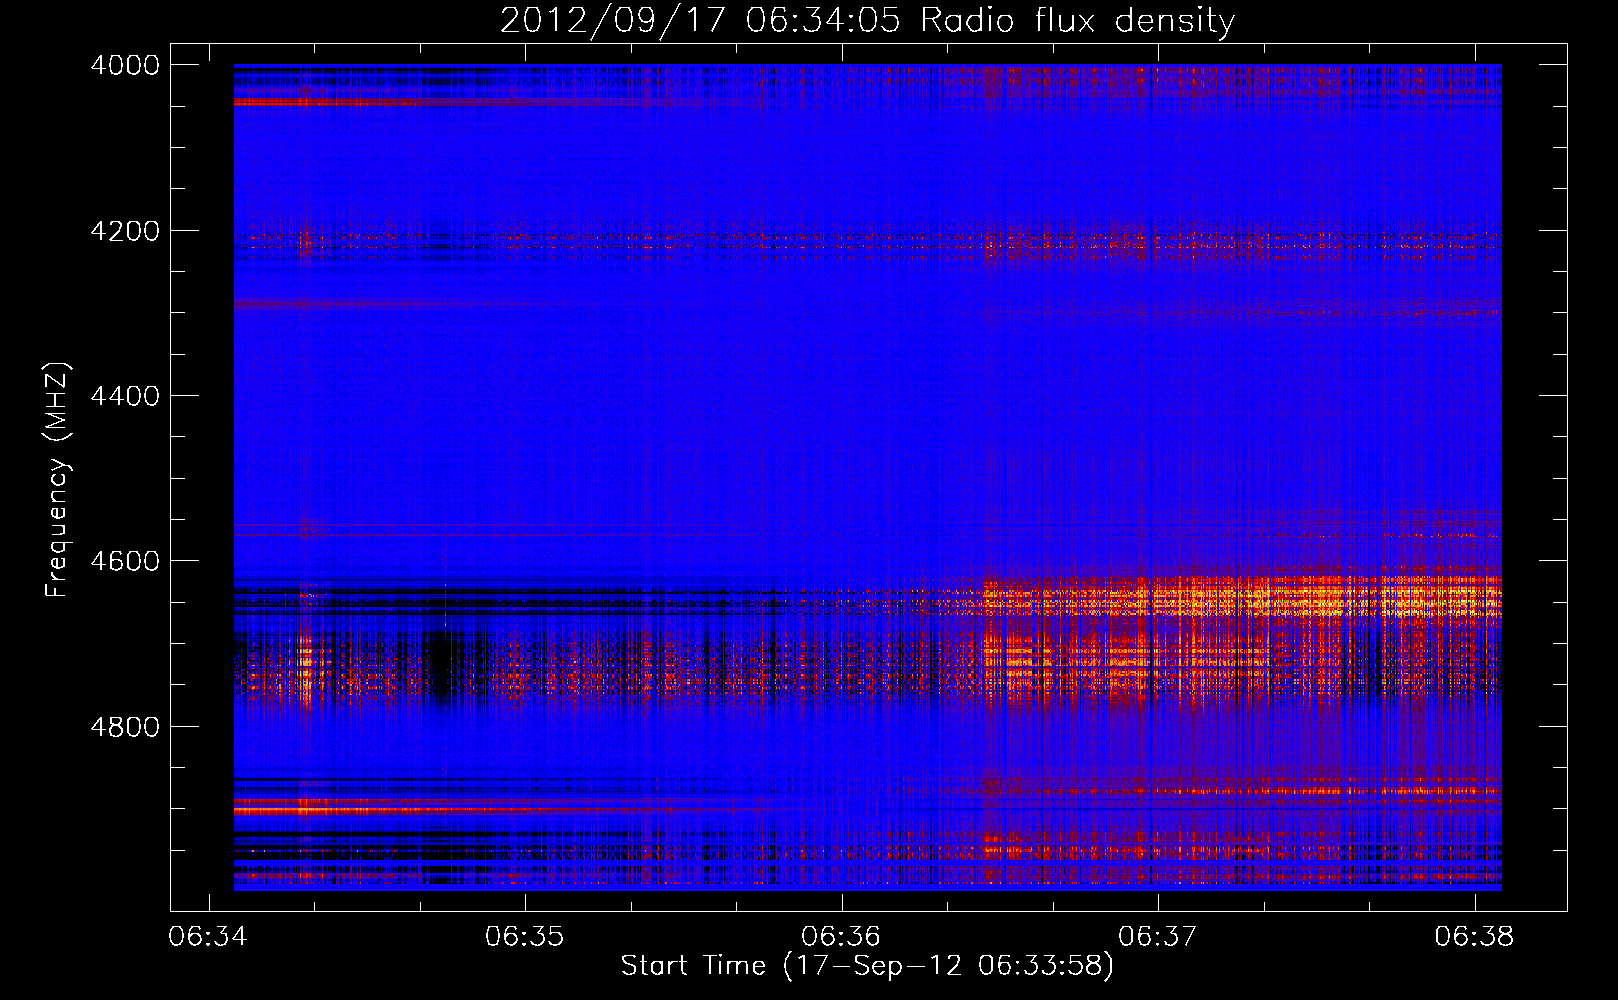The image size is (1618, 1000).
Task: Click the 06:38 time tick label
Action: tap(1474, 937)
